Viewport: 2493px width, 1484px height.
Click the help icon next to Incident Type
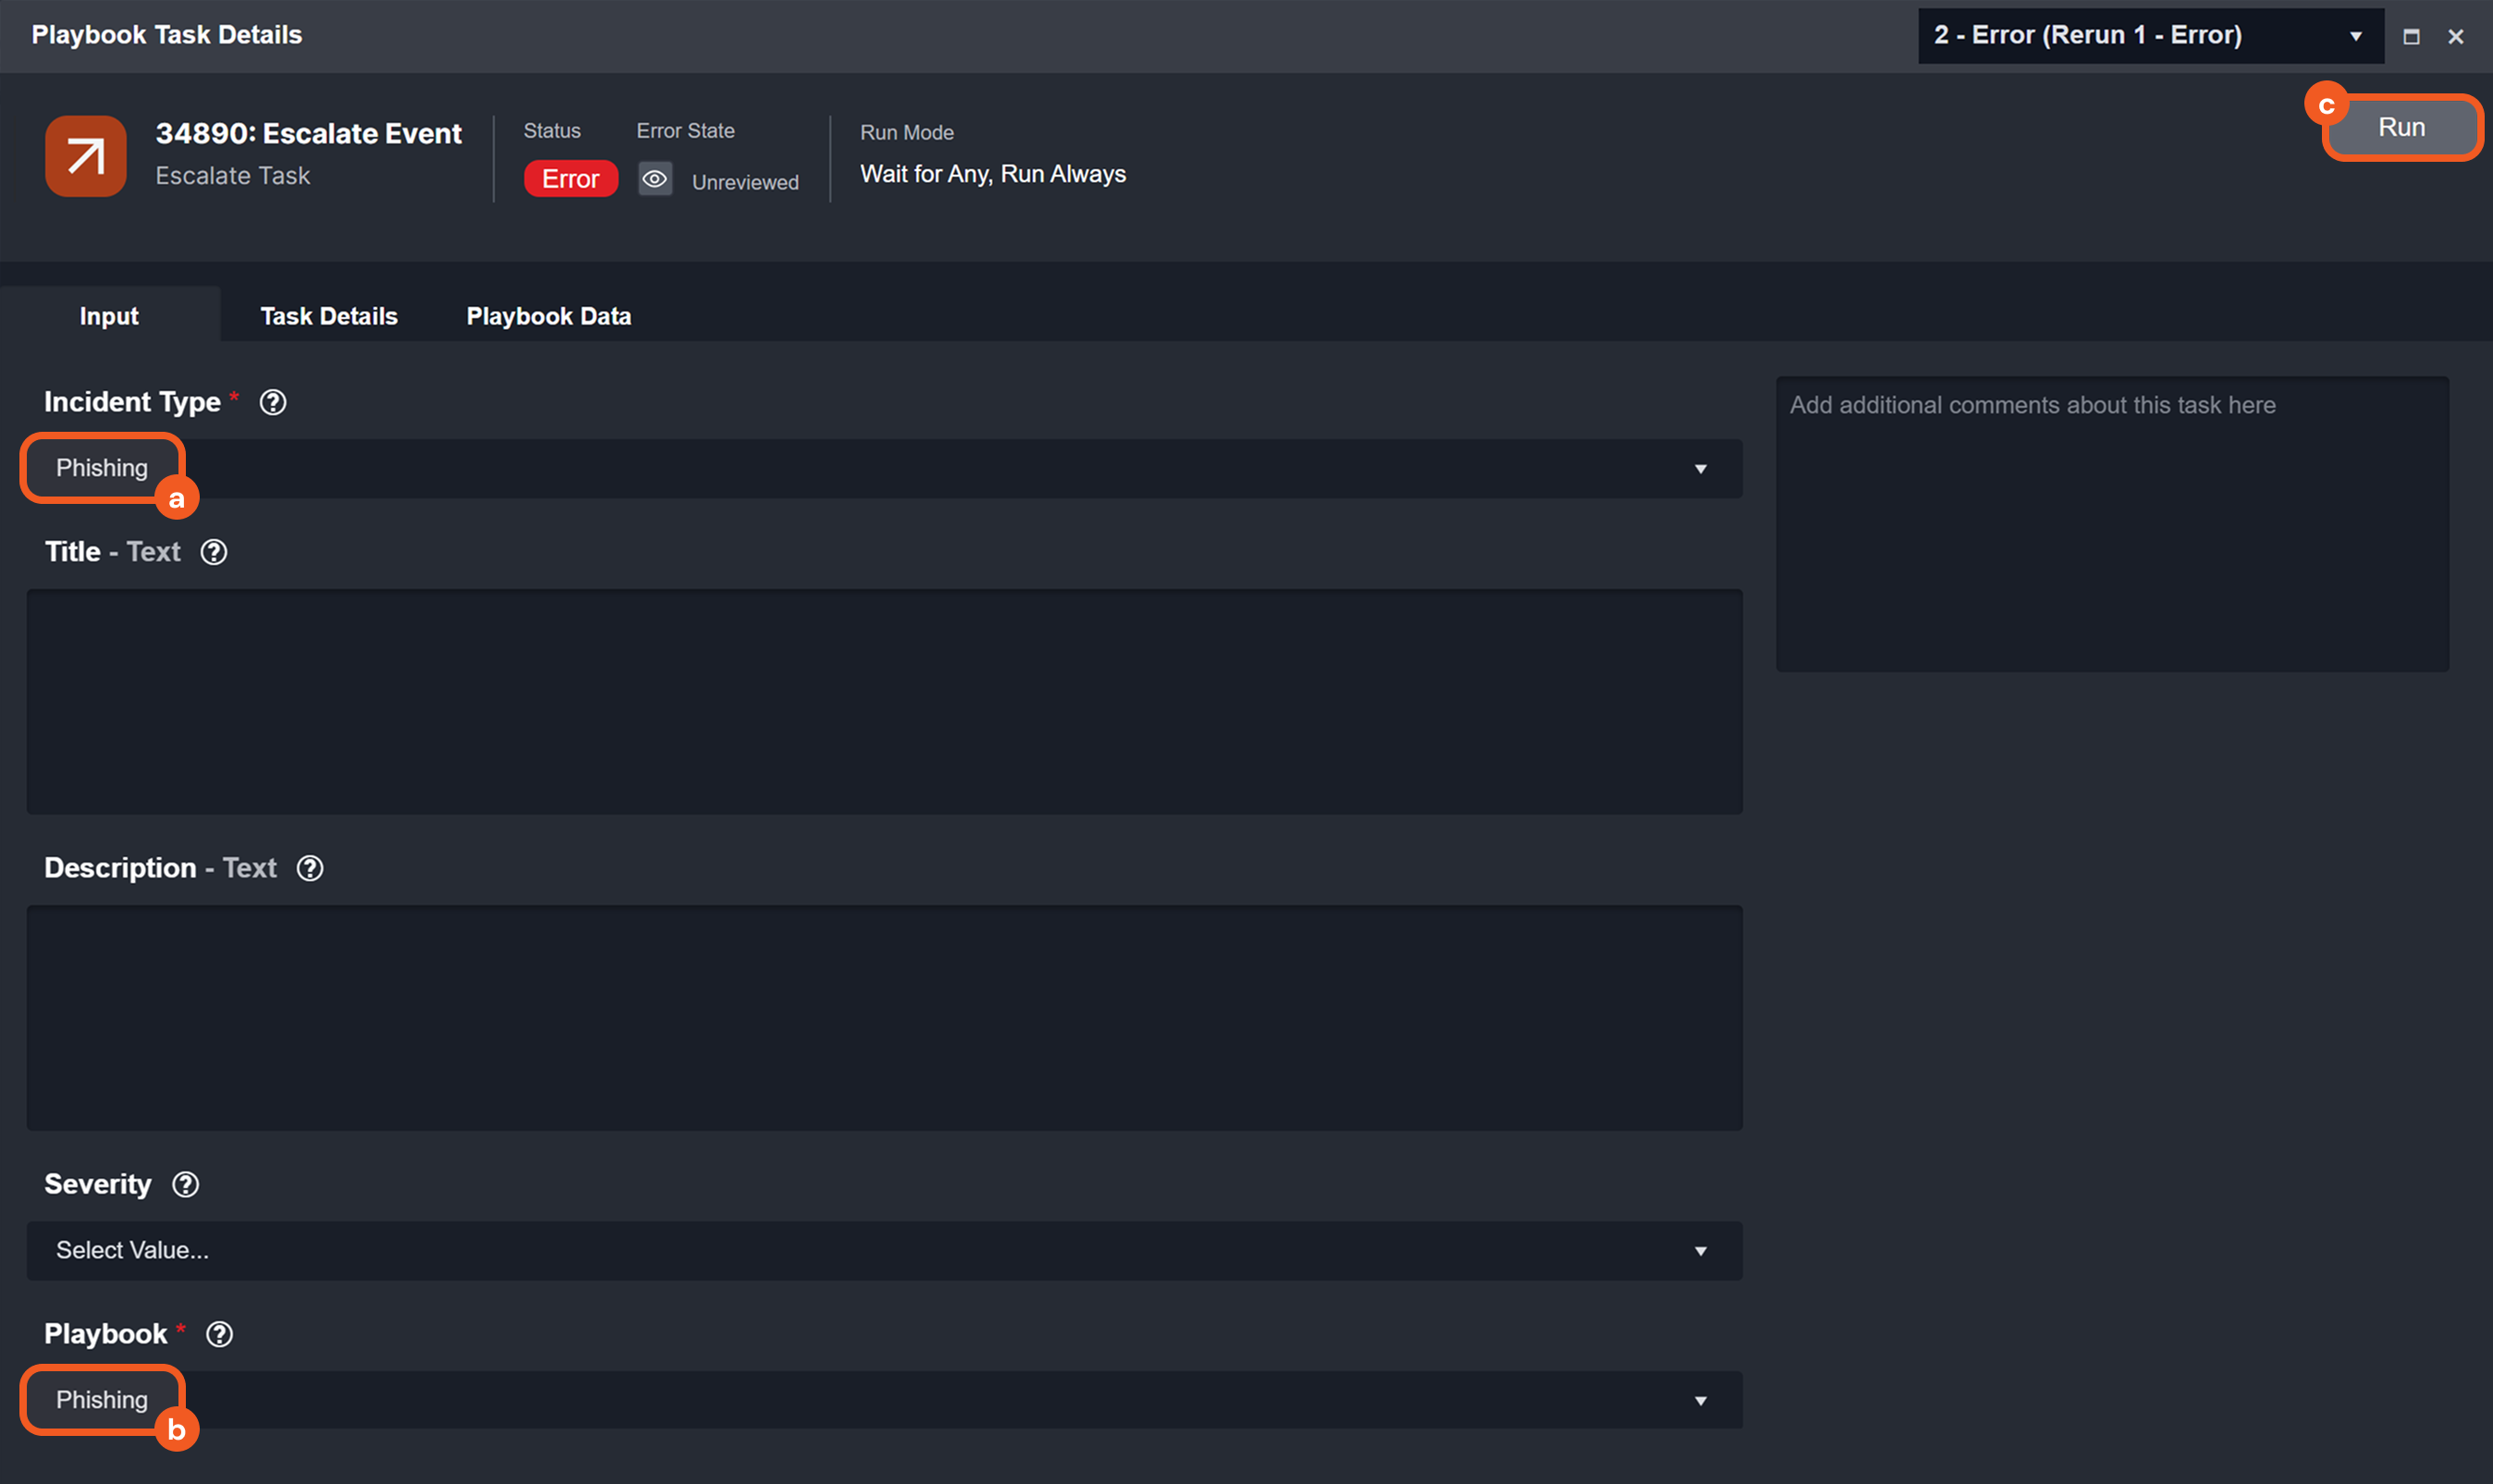(273, 403)
